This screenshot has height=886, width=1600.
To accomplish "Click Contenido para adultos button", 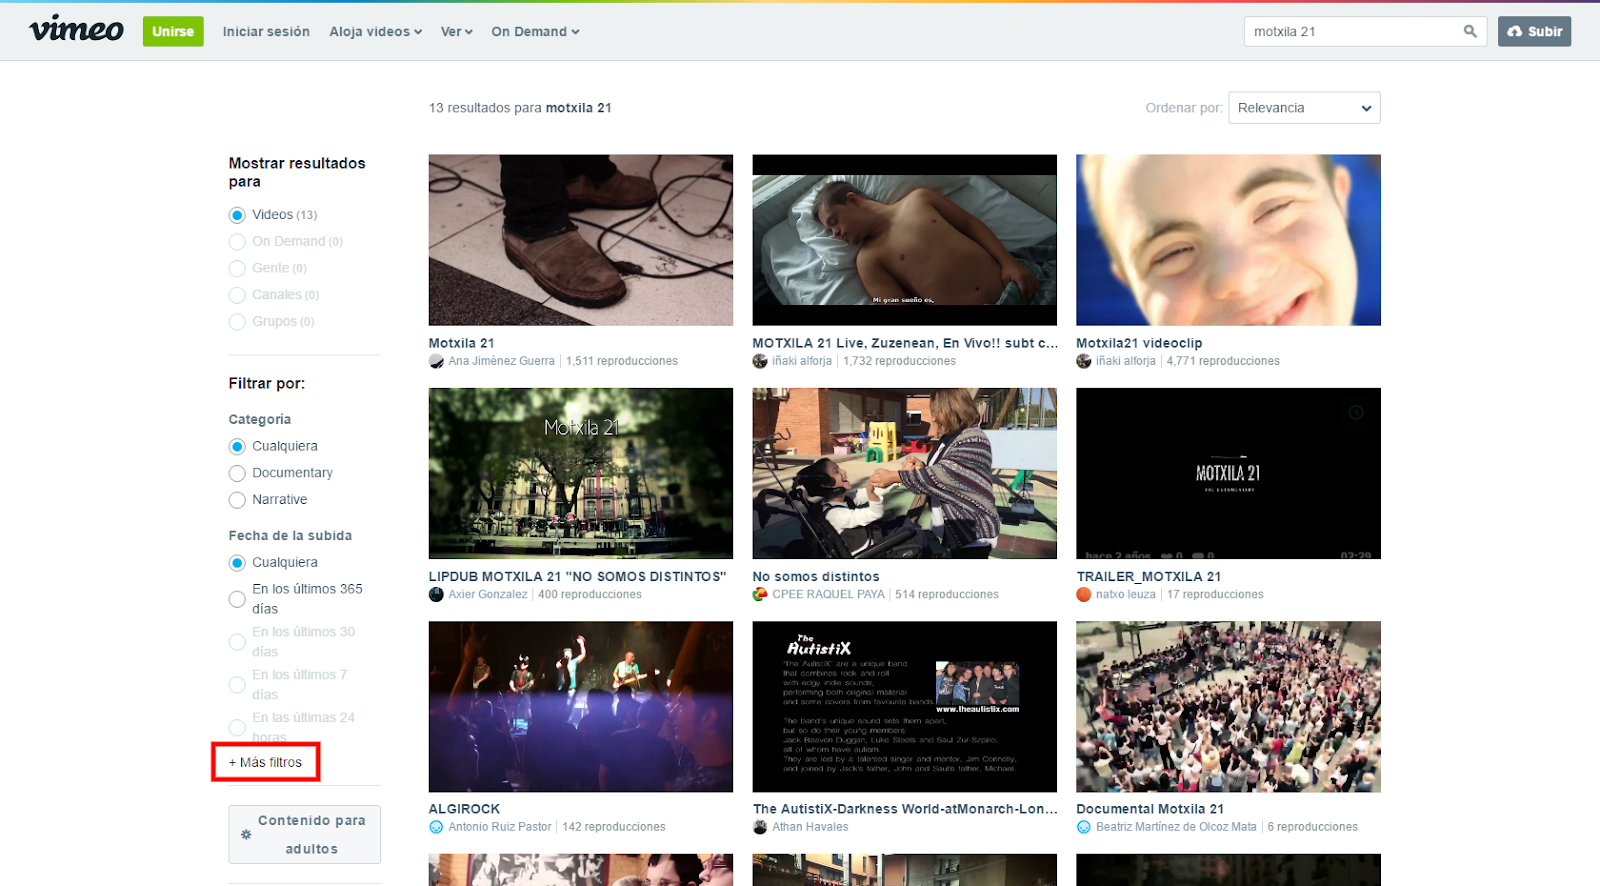I will click(x=304, y=834).
